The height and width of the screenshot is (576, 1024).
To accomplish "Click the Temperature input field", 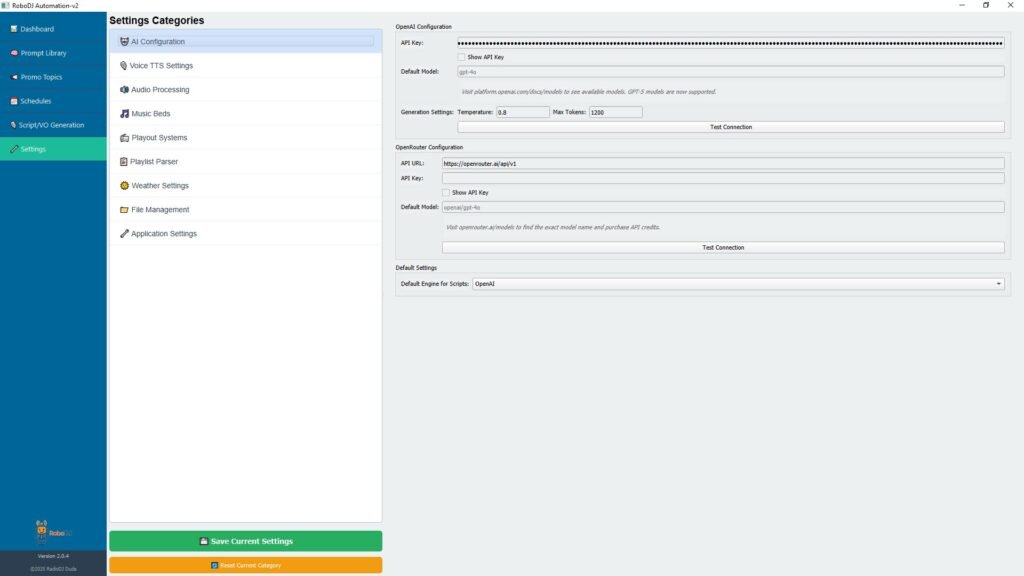I will [522, 112].
